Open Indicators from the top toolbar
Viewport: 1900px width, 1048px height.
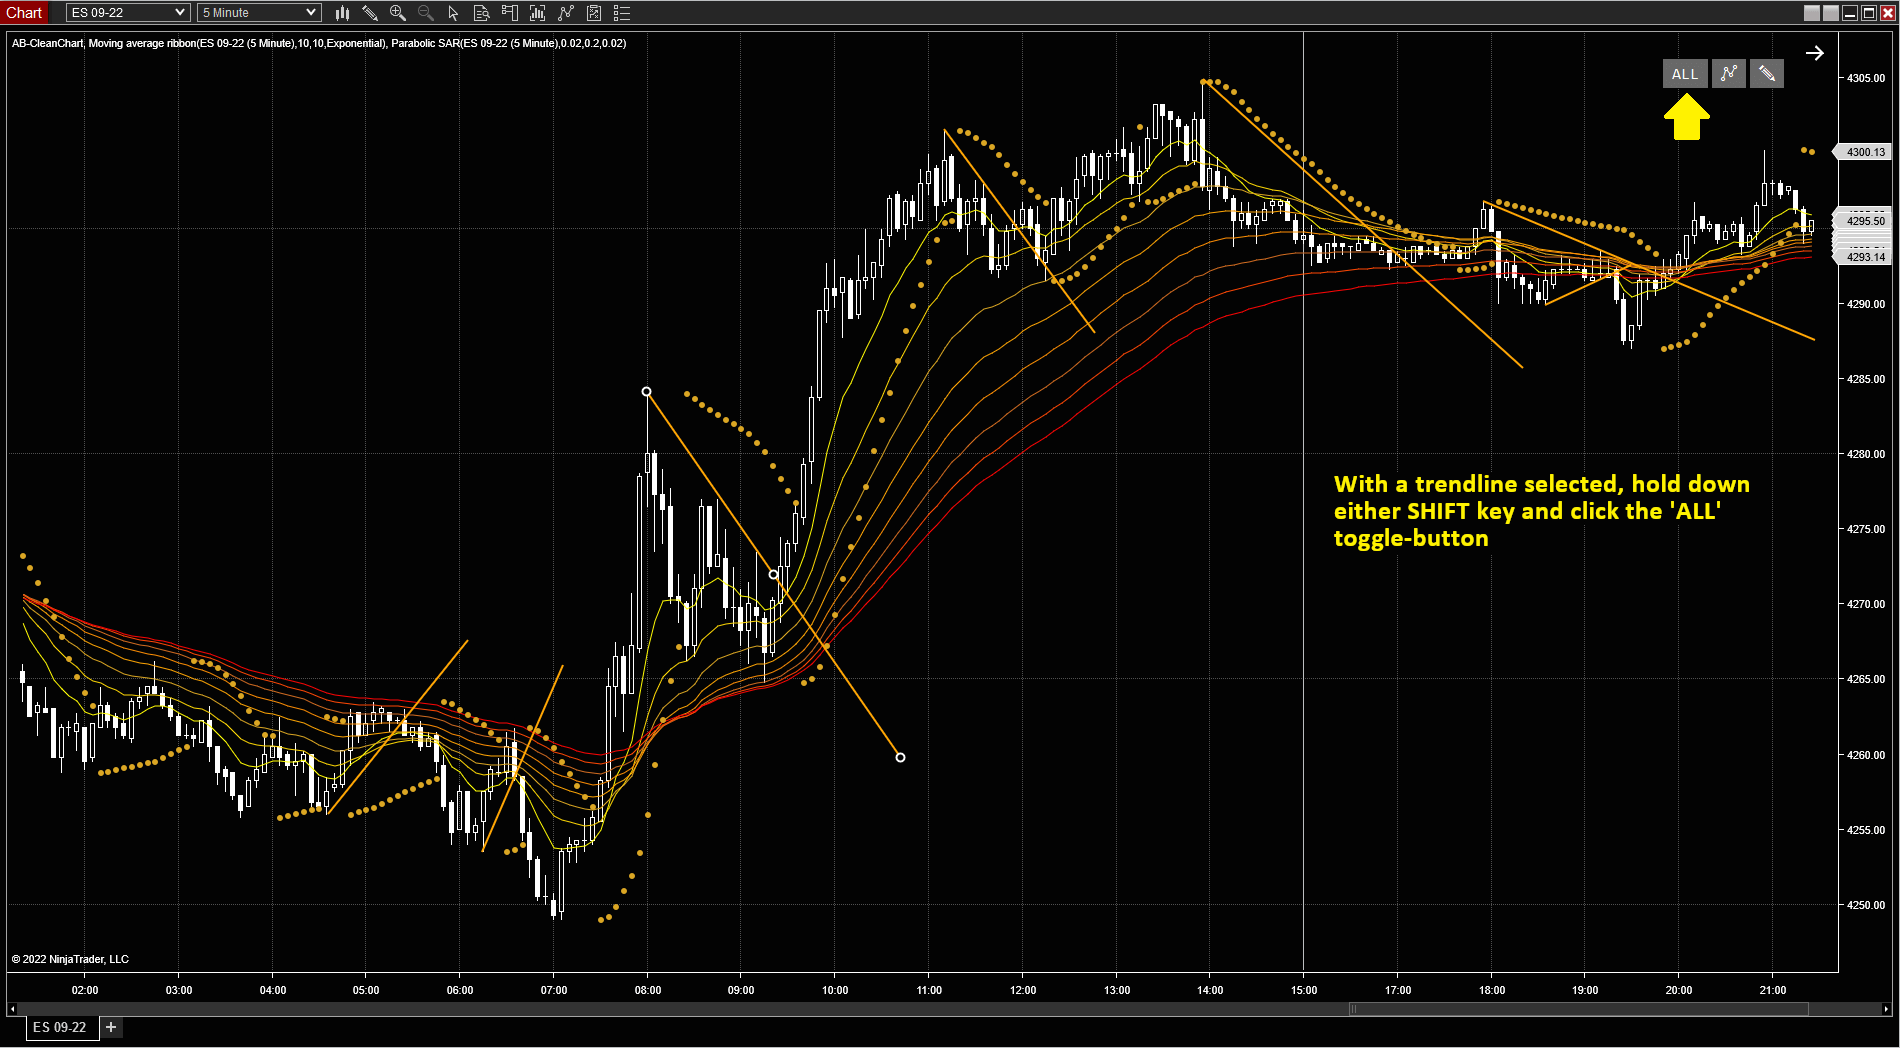coord(566,13)
